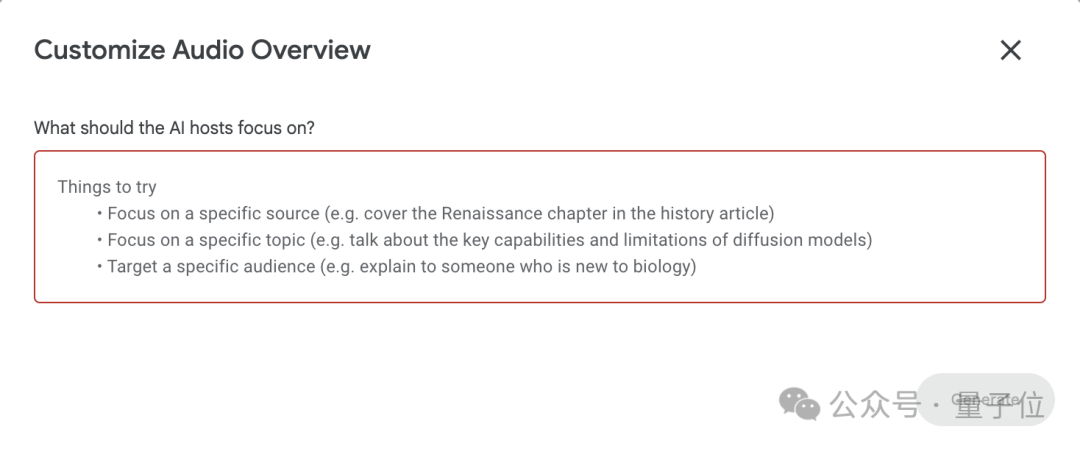This screenshot has height=449, width=1080.
Task: Click the 'Things to try' placeholder text
Action: point(107,187)
